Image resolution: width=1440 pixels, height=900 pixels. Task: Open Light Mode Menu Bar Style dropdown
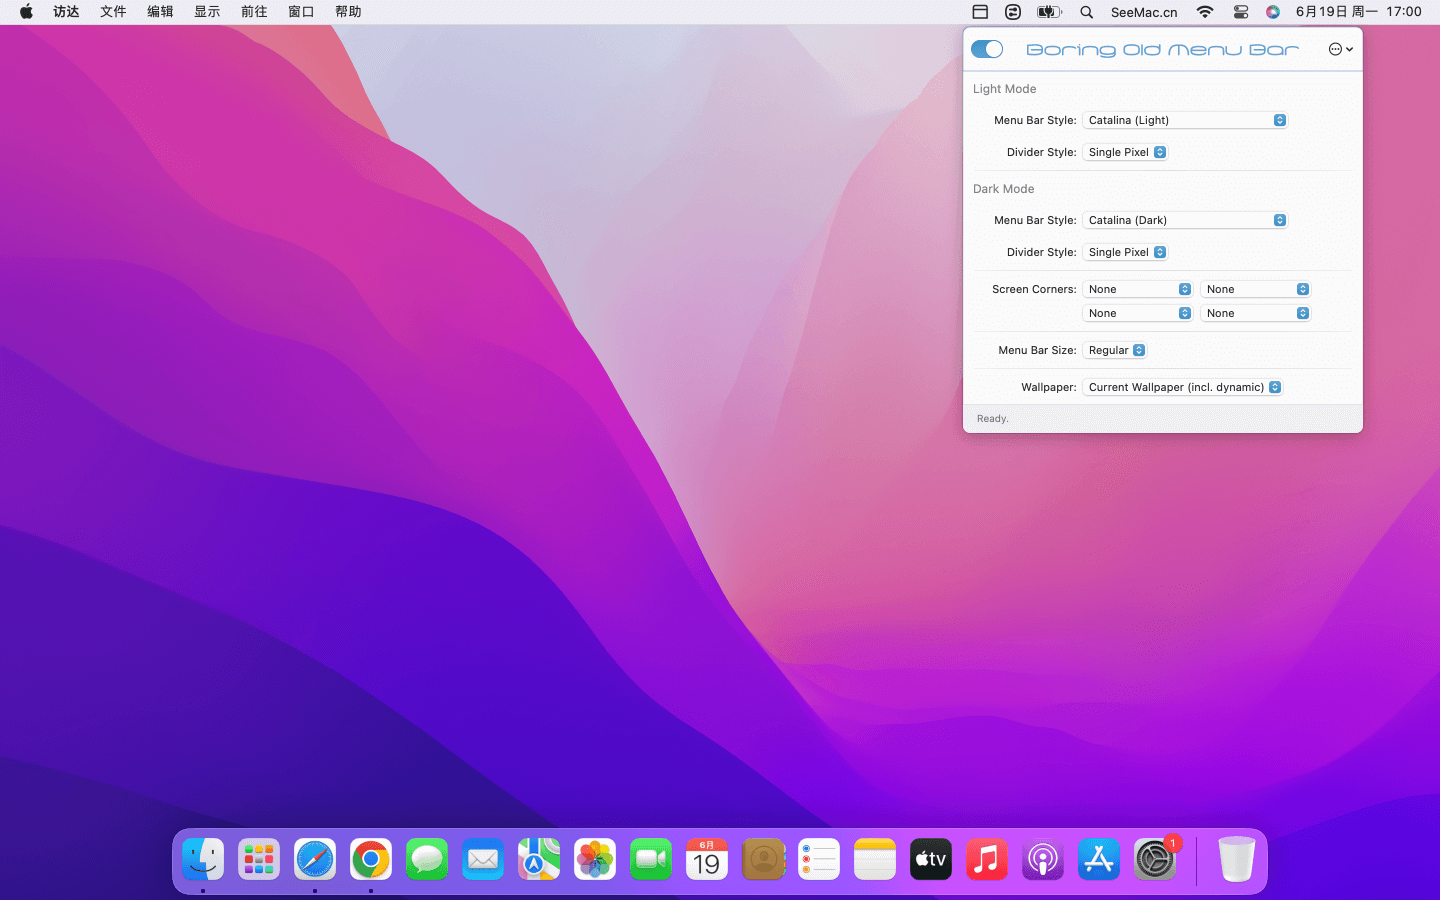click(x=1185, y=120)
